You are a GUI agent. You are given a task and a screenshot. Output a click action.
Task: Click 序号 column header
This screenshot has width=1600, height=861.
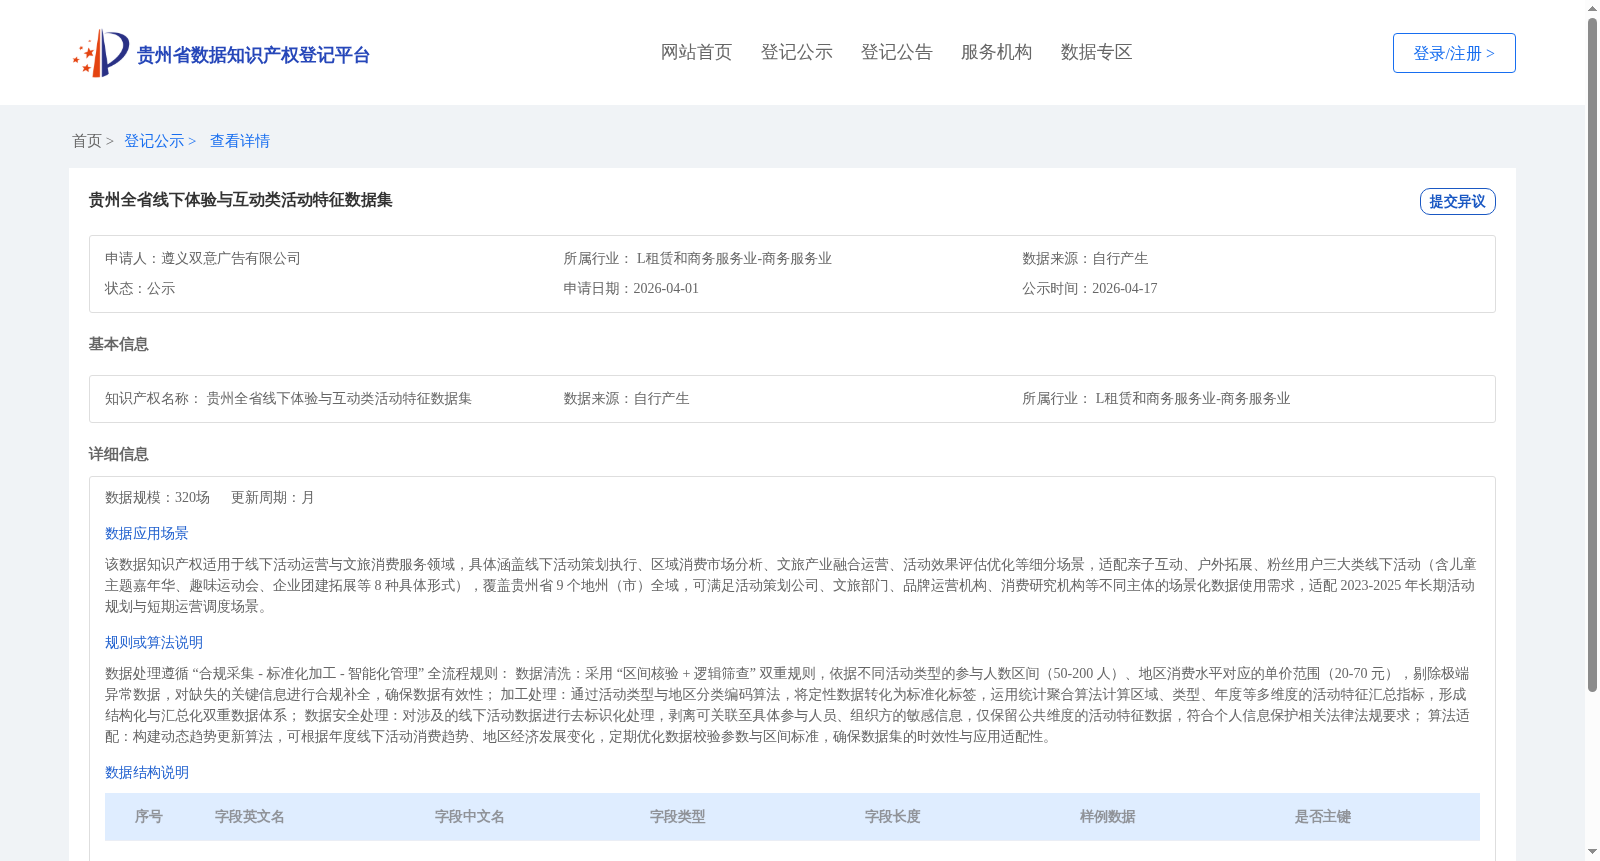pyautogui.click(x=149, y=817)
